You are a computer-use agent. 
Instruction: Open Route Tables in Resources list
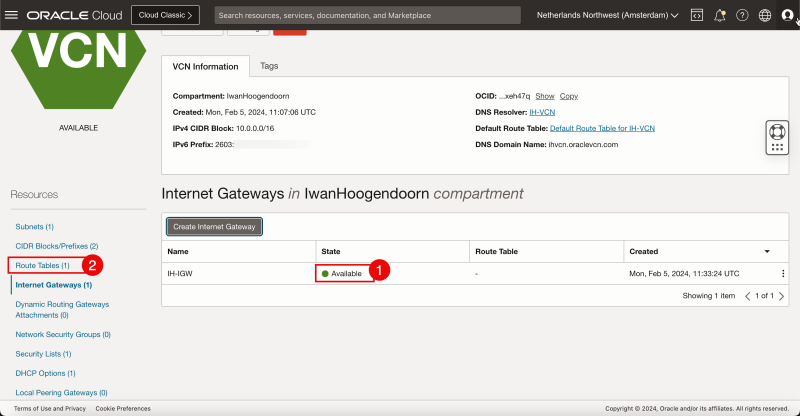[42, 265]
